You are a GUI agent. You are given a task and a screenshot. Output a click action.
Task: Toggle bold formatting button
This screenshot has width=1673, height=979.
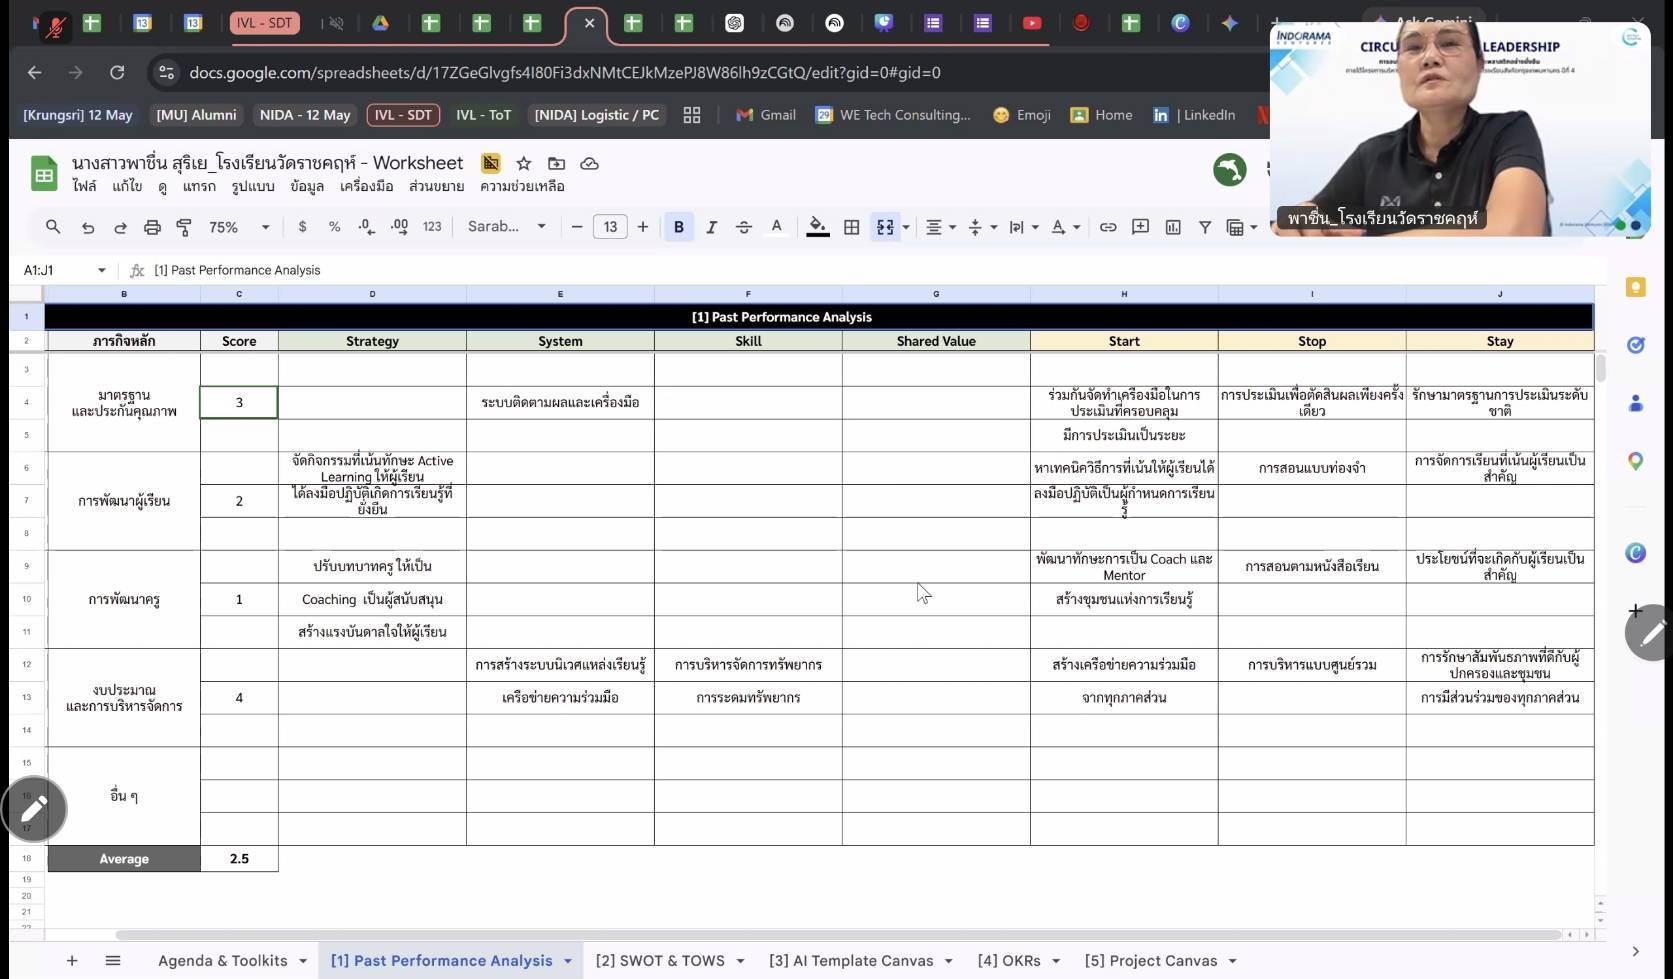tap(679, 227)
